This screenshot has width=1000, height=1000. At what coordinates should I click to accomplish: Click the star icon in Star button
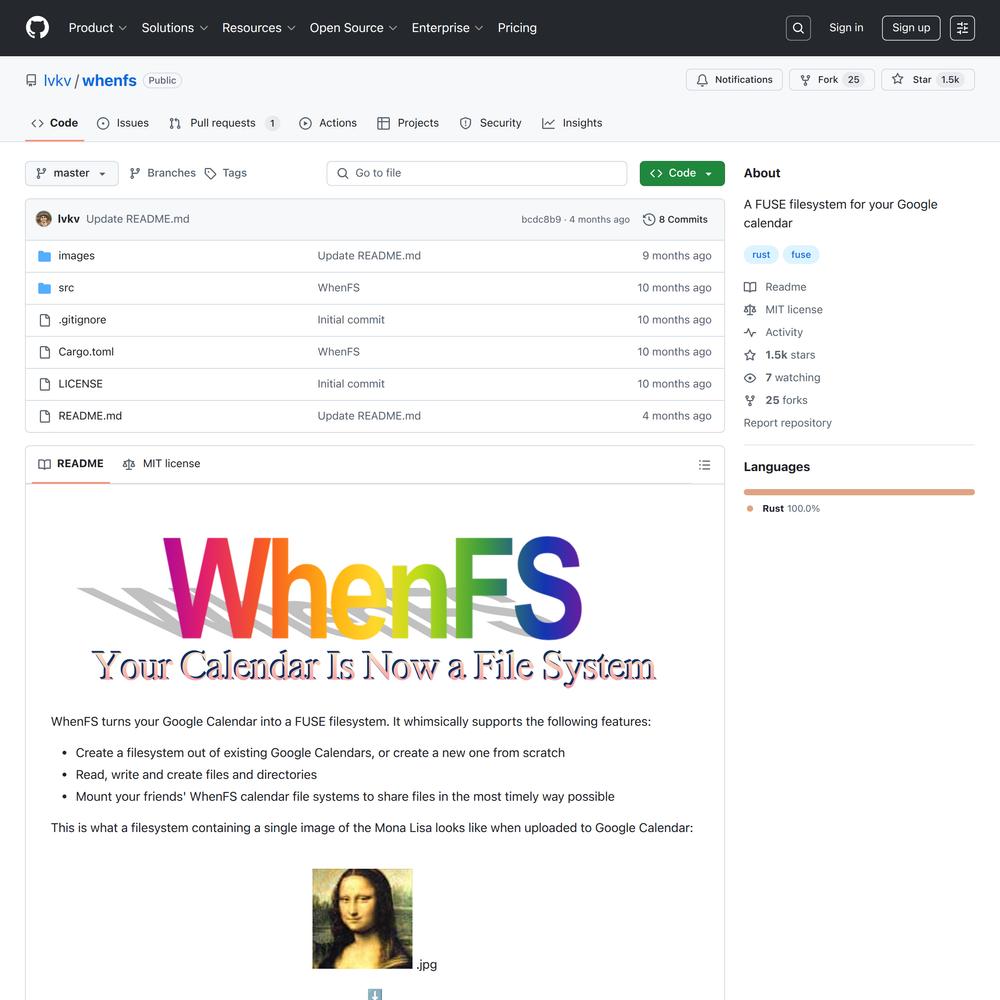(x=897, y=79)
